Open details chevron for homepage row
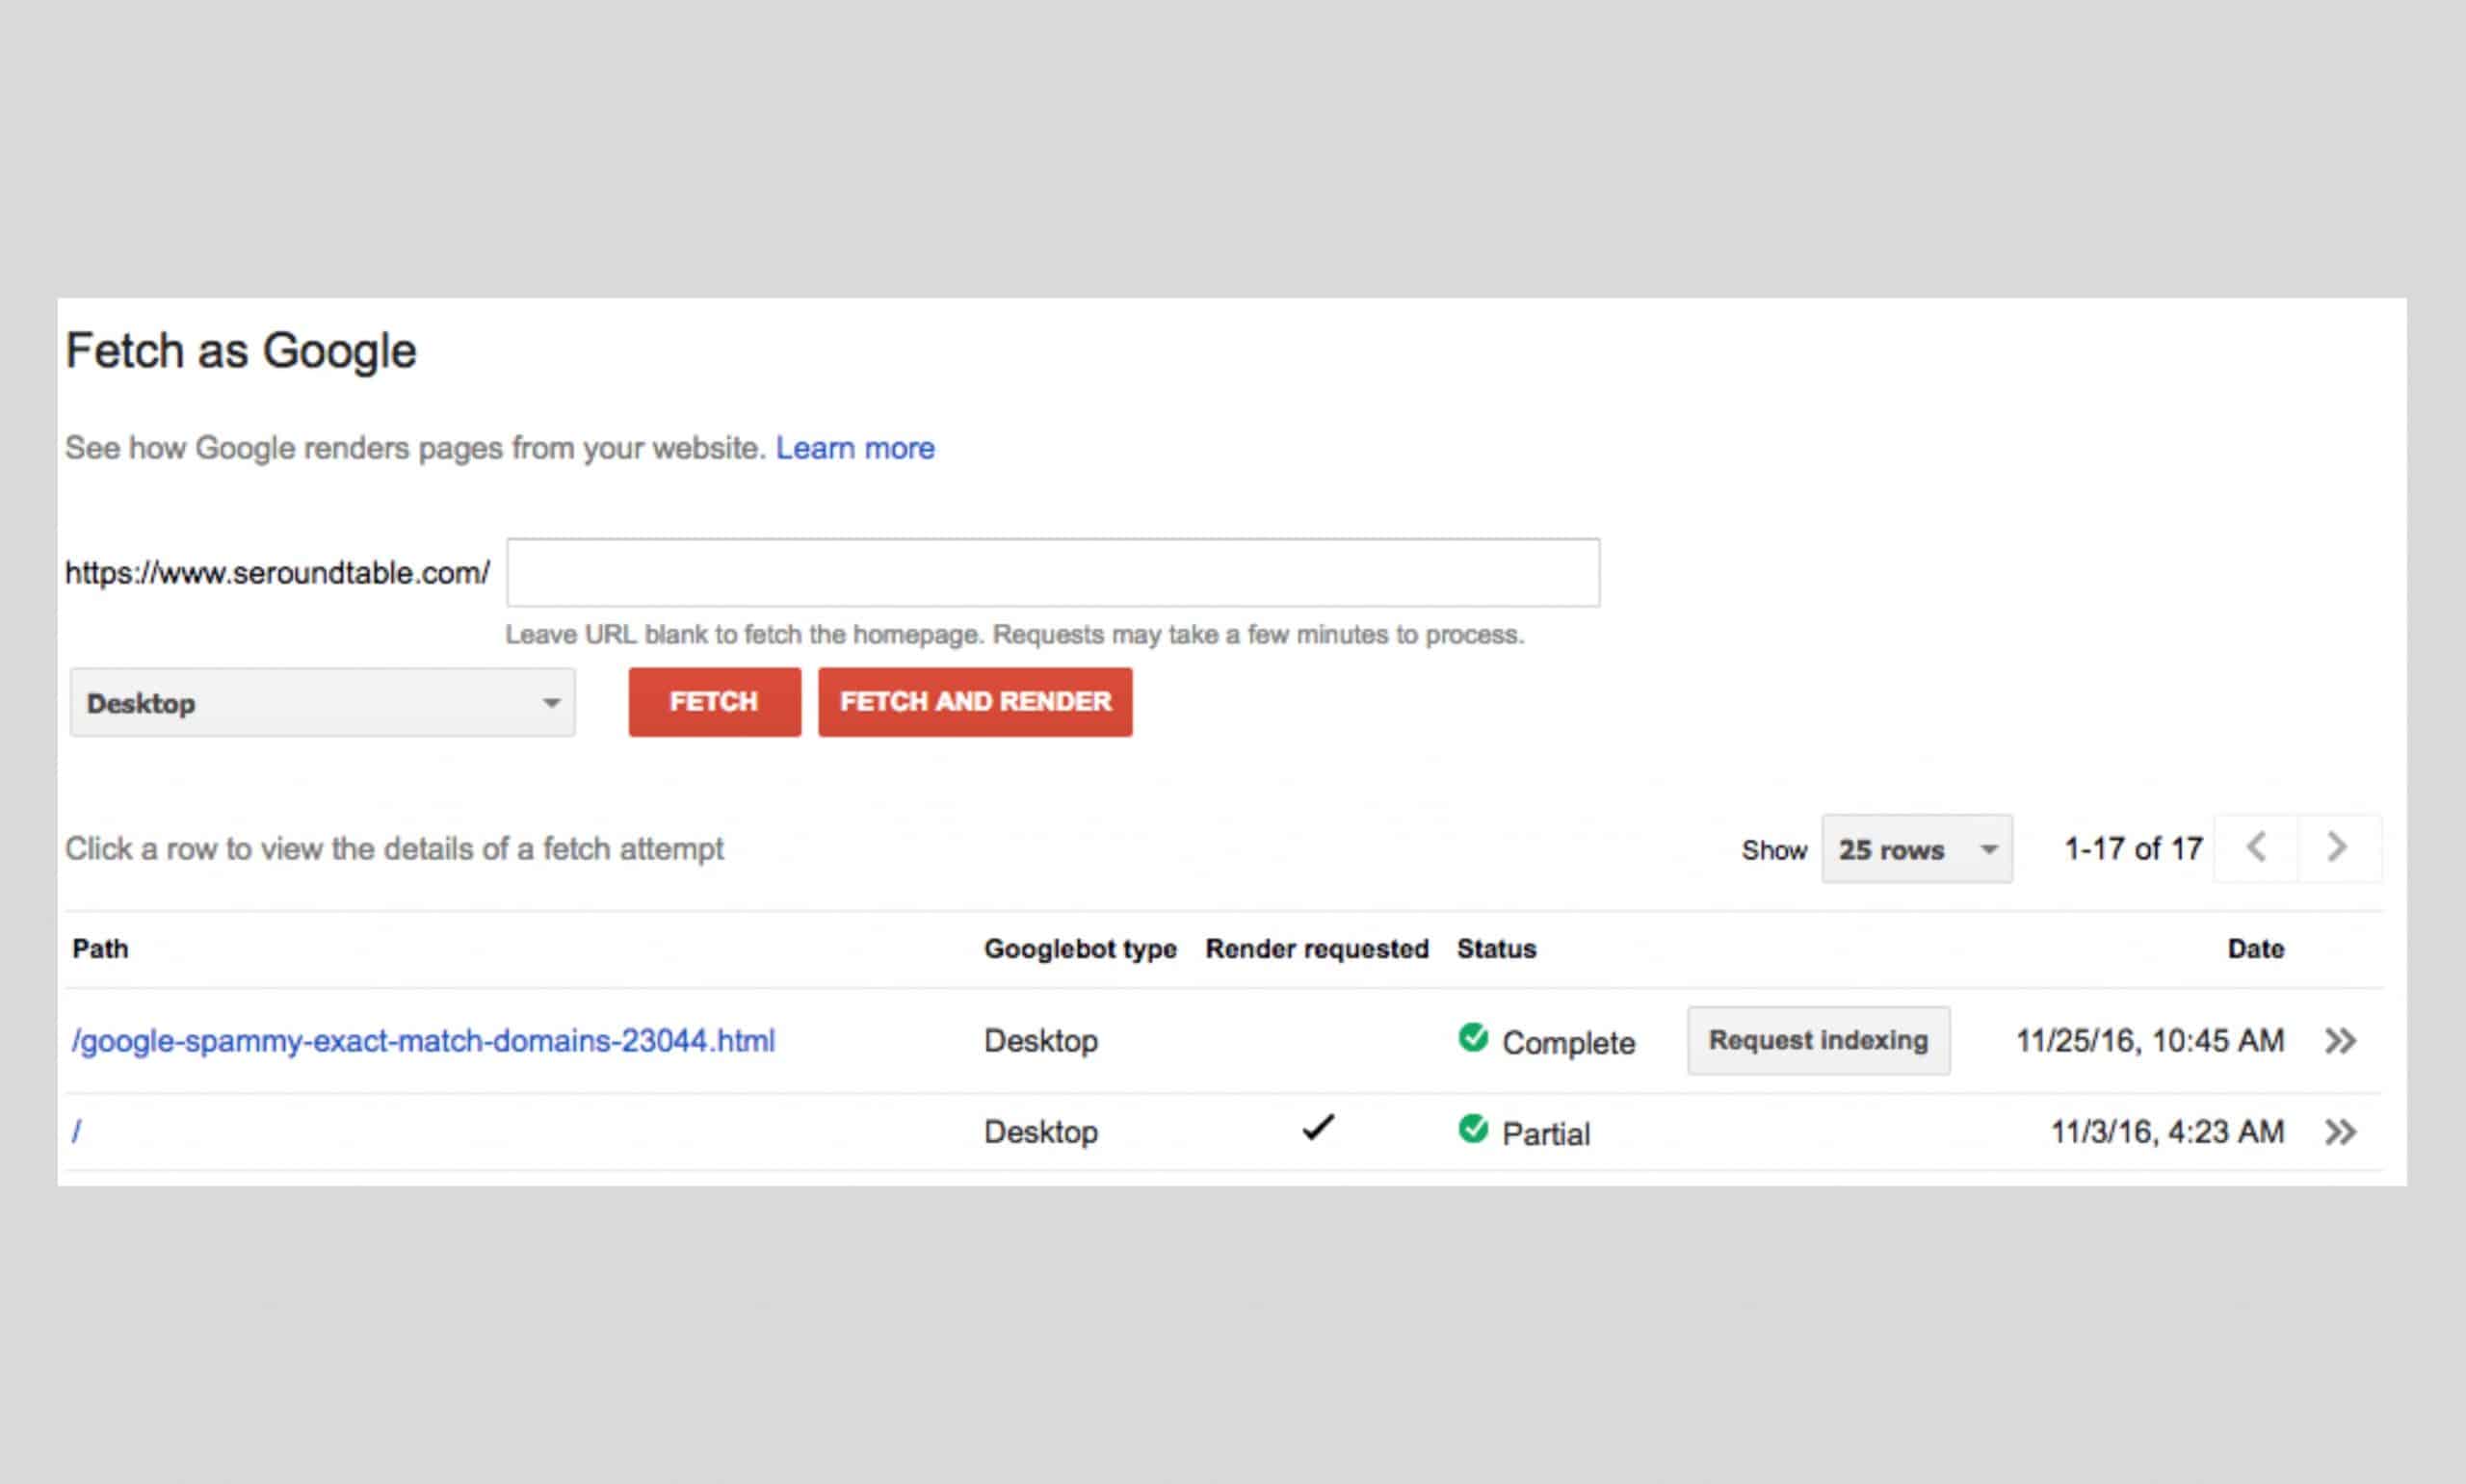The image size is (2466, 1484). [2340, 1132]
